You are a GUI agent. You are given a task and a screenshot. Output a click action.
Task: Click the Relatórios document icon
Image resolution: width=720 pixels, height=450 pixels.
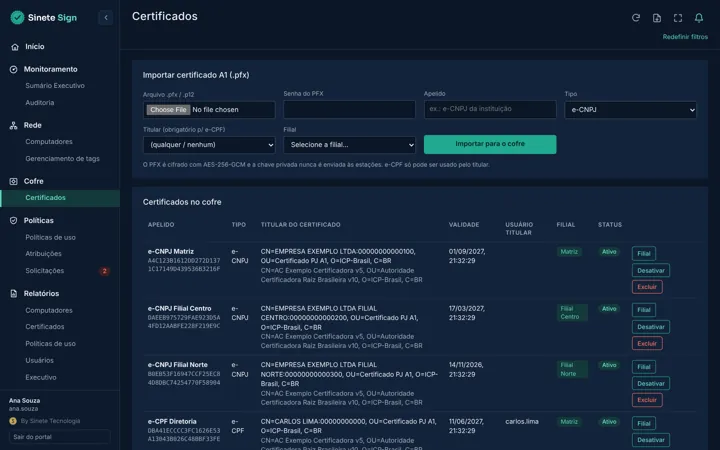(13, 293)
